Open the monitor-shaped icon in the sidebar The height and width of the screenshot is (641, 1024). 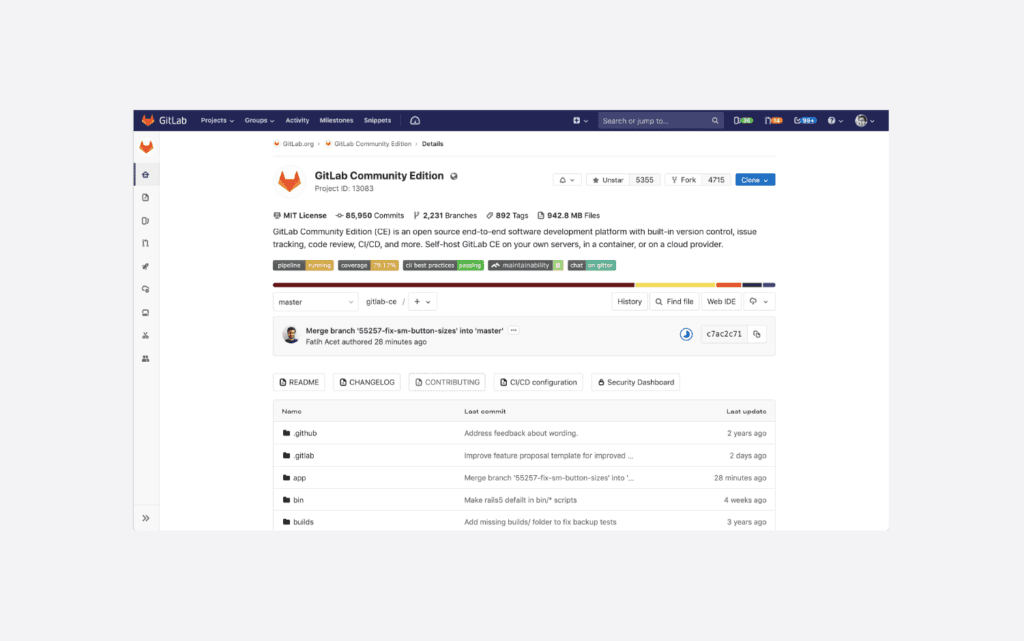146,313
